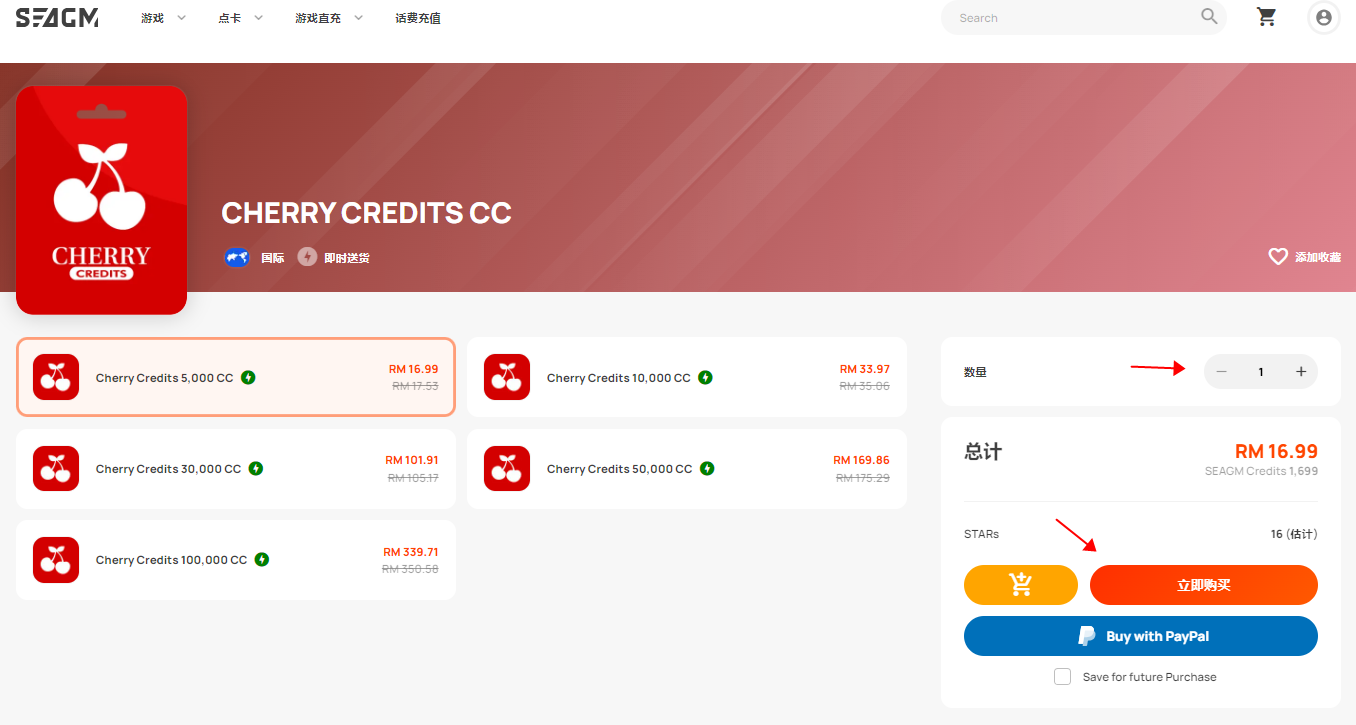Click the SEAGM logo
Viewport: 1356px width, 725px height.
coord(57,17)
